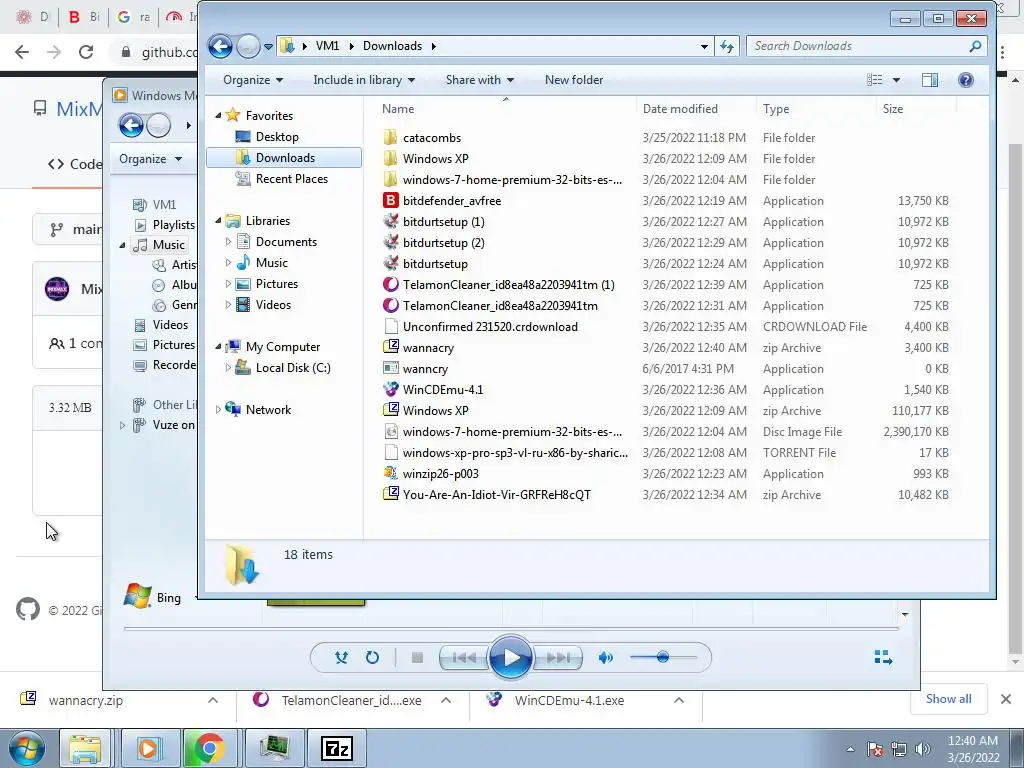Open Media Player Organize menu
The image size is (1024, 768).
150,159
